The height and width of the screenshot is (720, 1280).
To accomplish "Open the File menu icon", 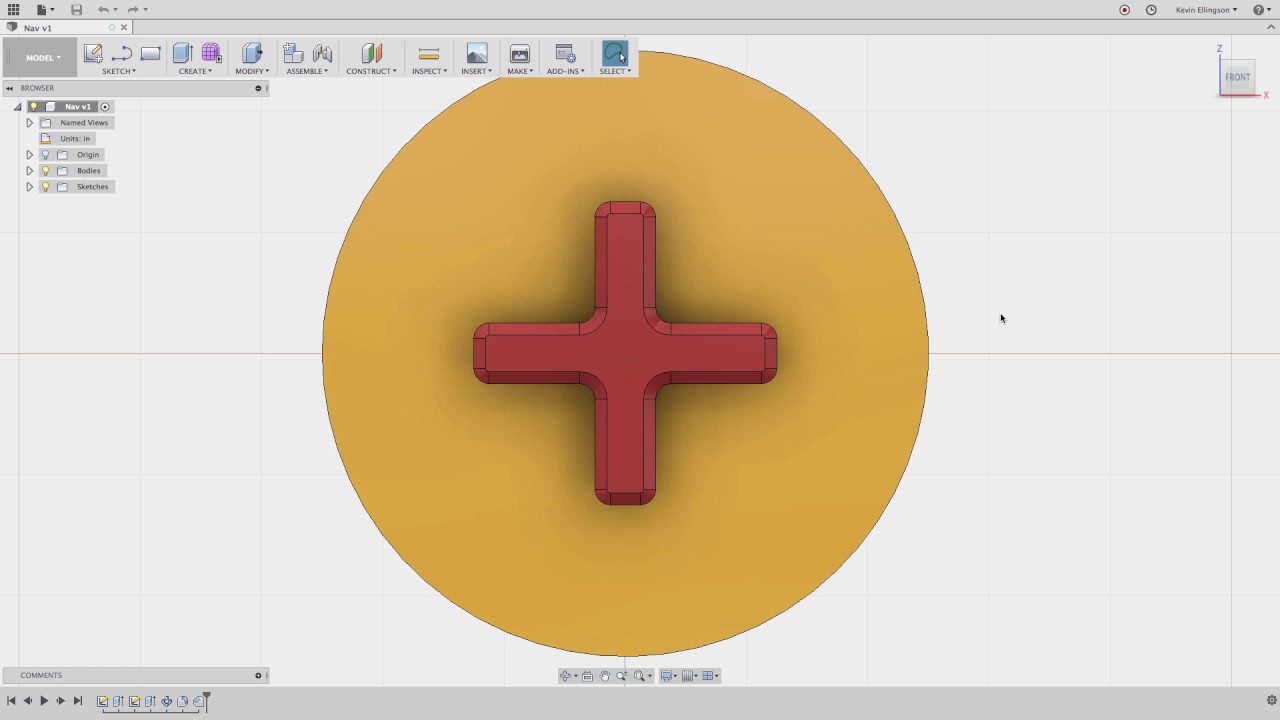I will [44, 10].
